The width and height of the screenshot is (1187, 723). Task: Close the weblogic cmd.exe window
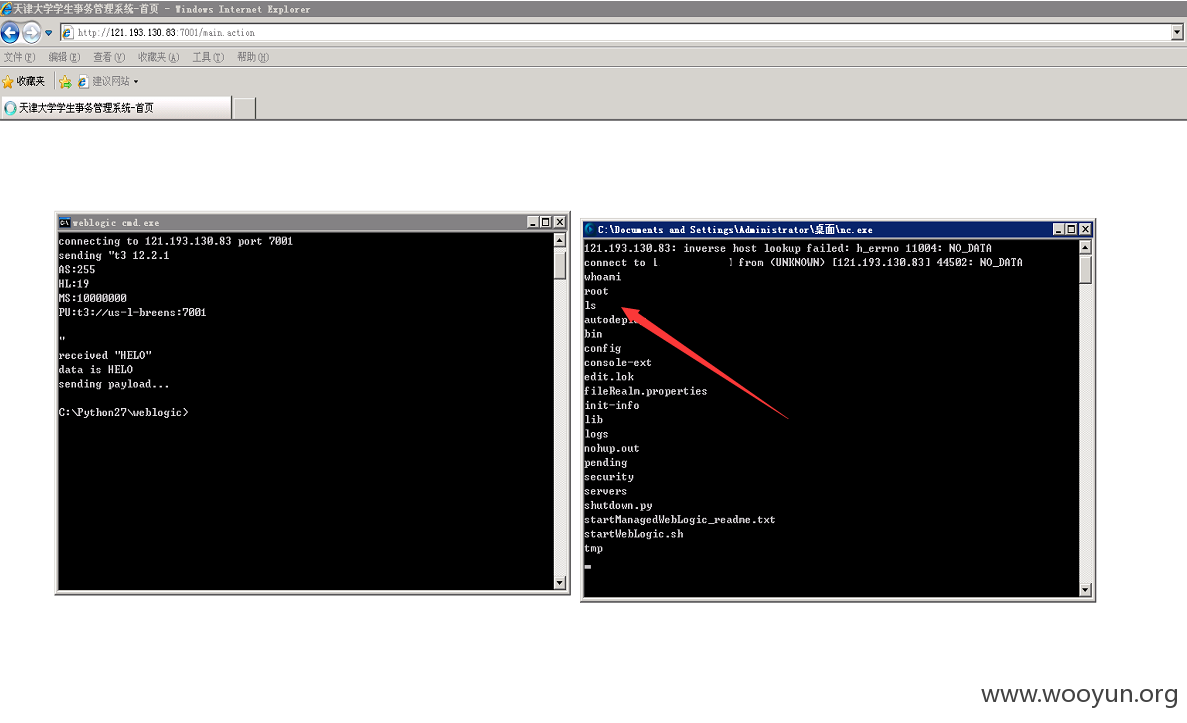click(x=559, y=222)
